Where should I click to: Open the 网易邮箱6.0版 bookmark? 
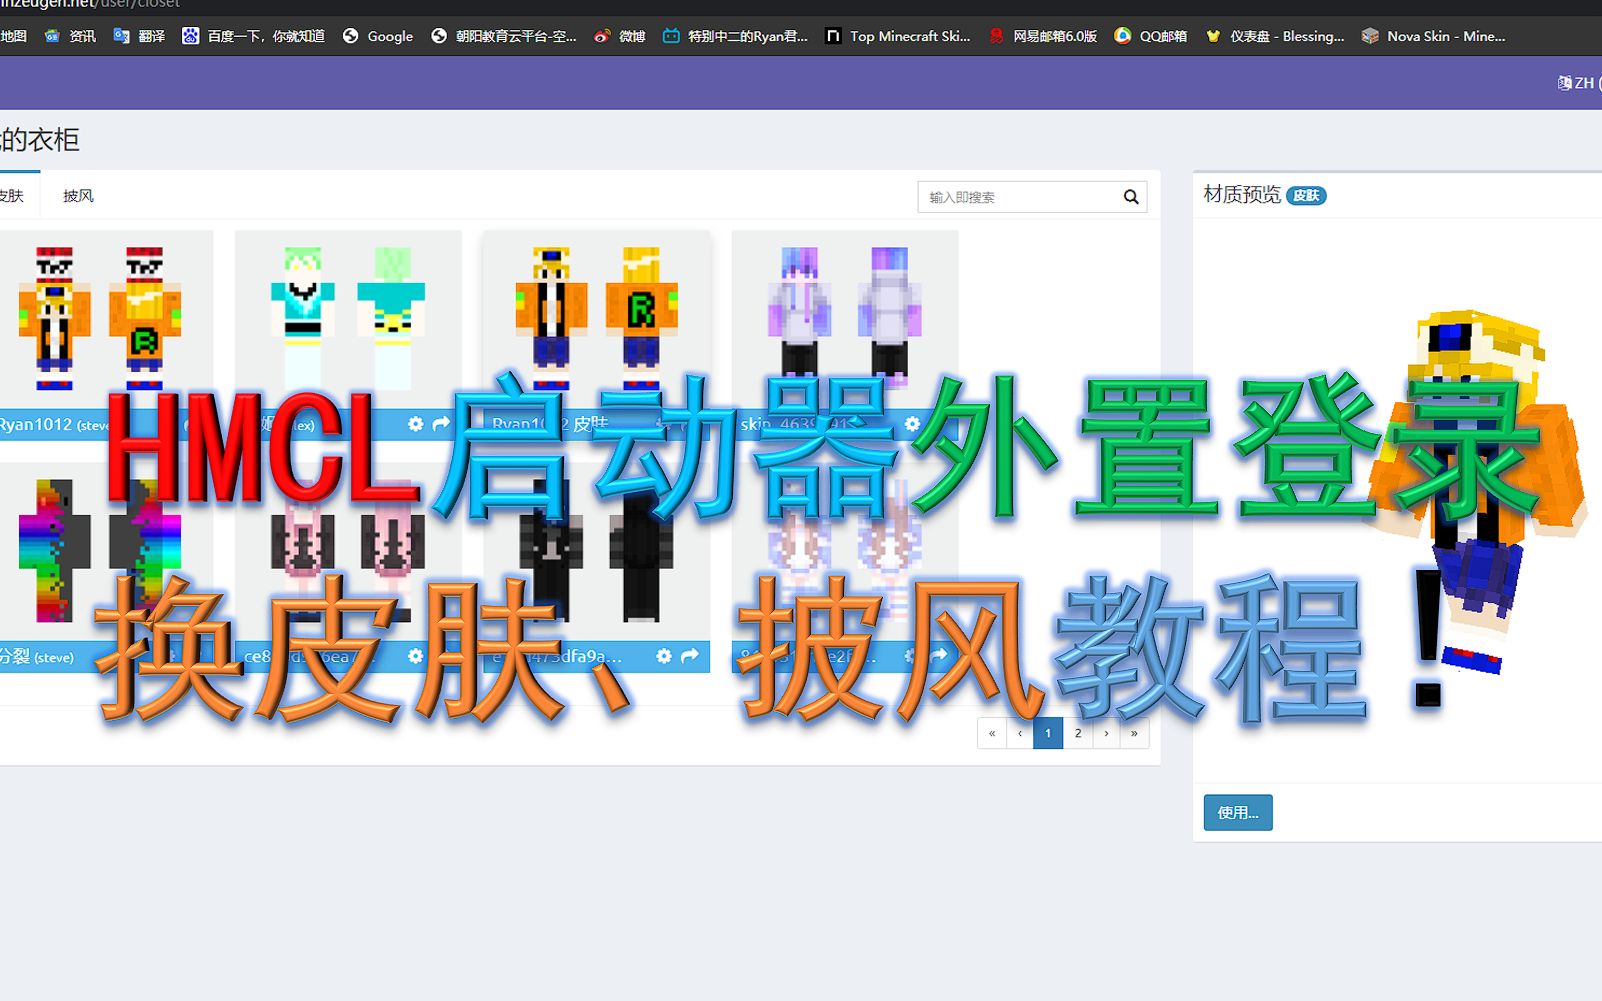[x=1042, y=36]
